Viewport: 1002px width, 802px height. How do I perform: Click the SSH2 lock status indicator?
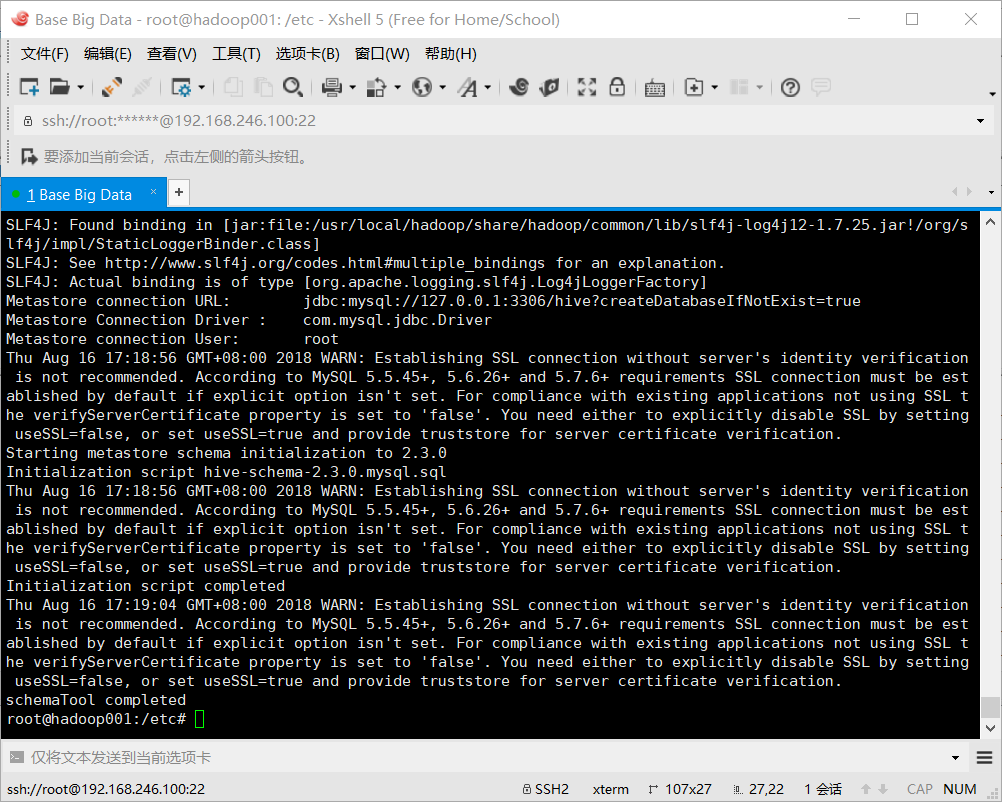546,789
